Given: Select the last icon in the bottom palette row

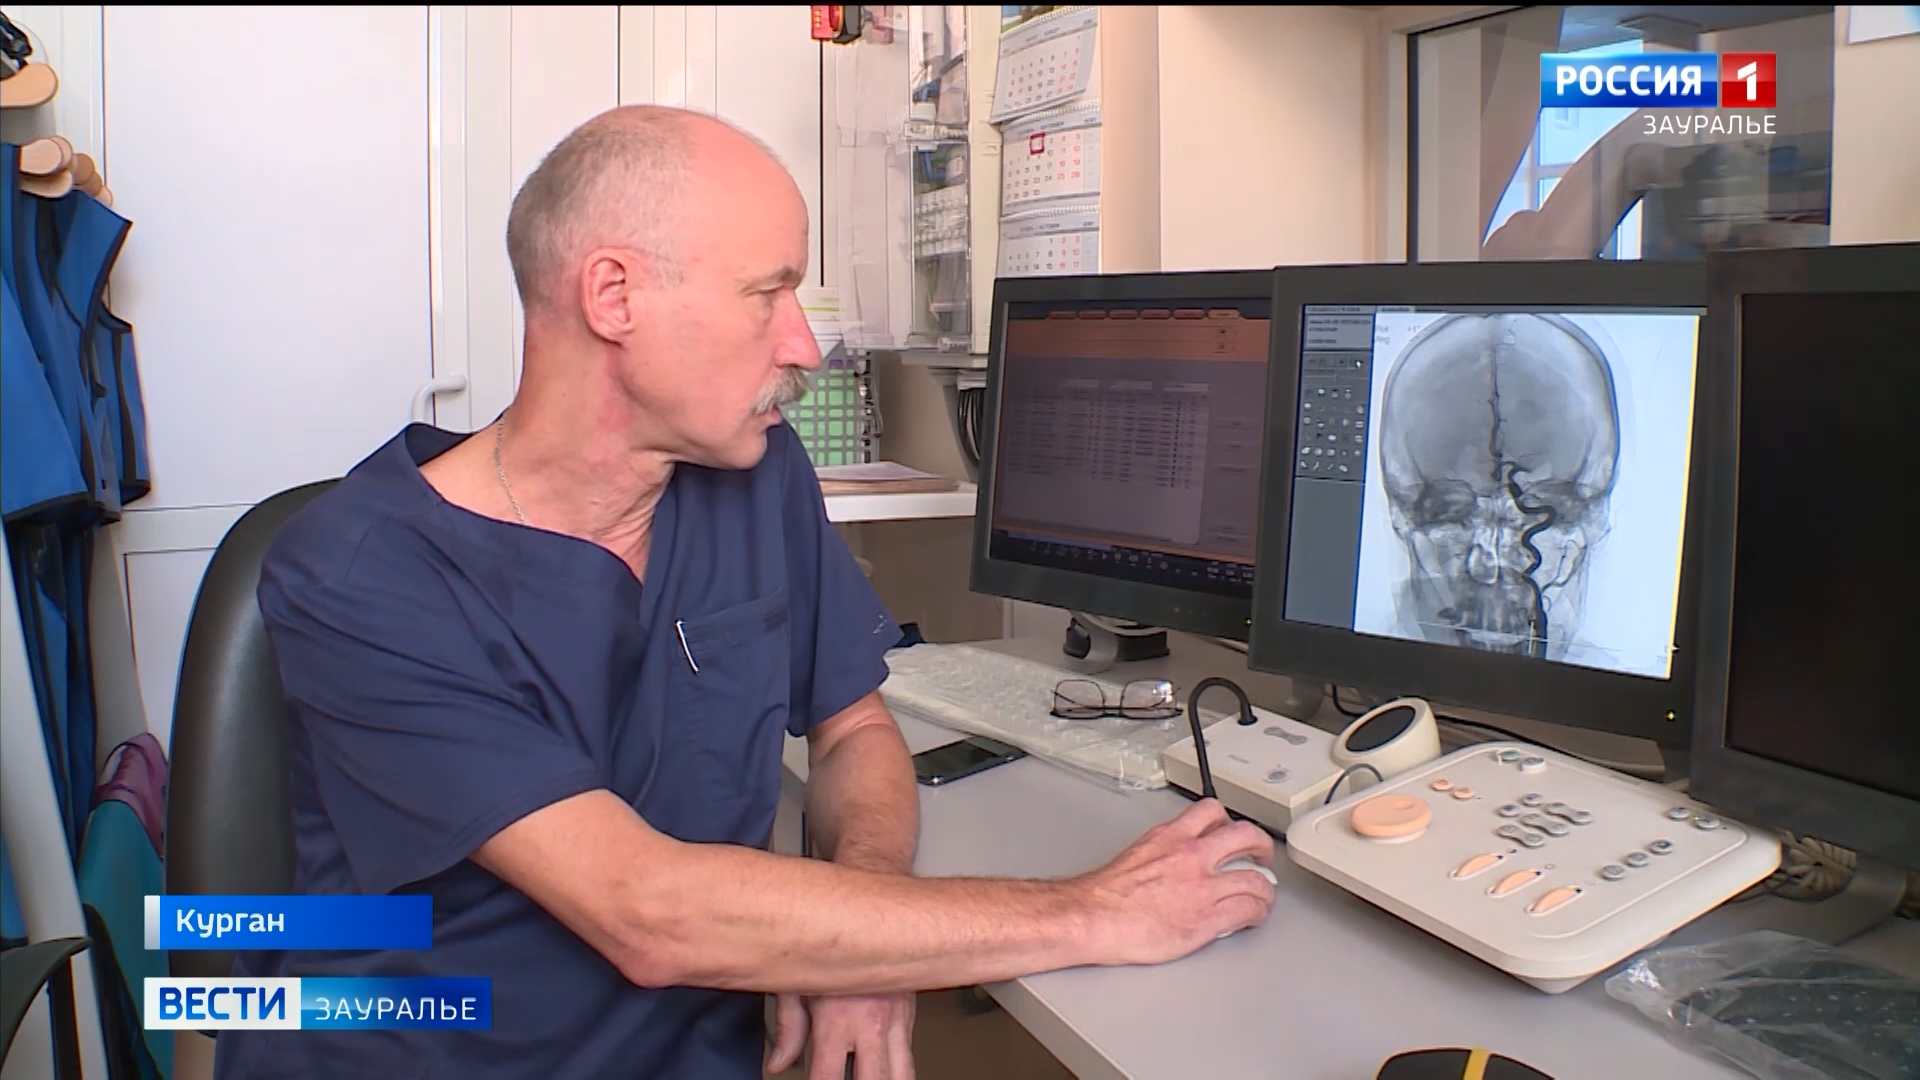Looking at the screenshot, I should tap(1344, 468).
